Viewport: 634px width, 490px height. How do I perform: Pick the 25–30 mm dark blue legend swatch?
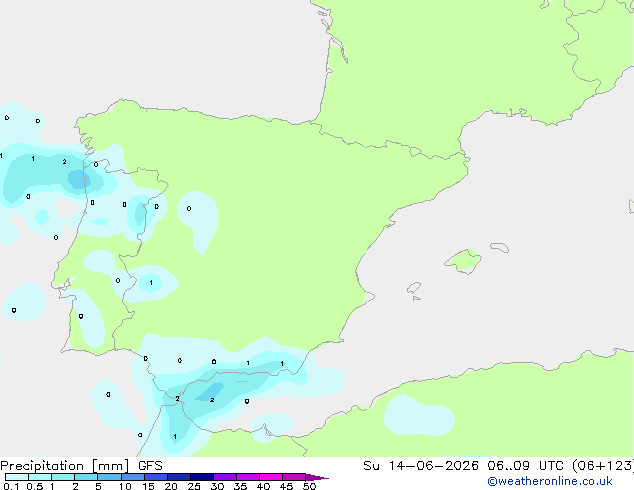tap(202, 477)
